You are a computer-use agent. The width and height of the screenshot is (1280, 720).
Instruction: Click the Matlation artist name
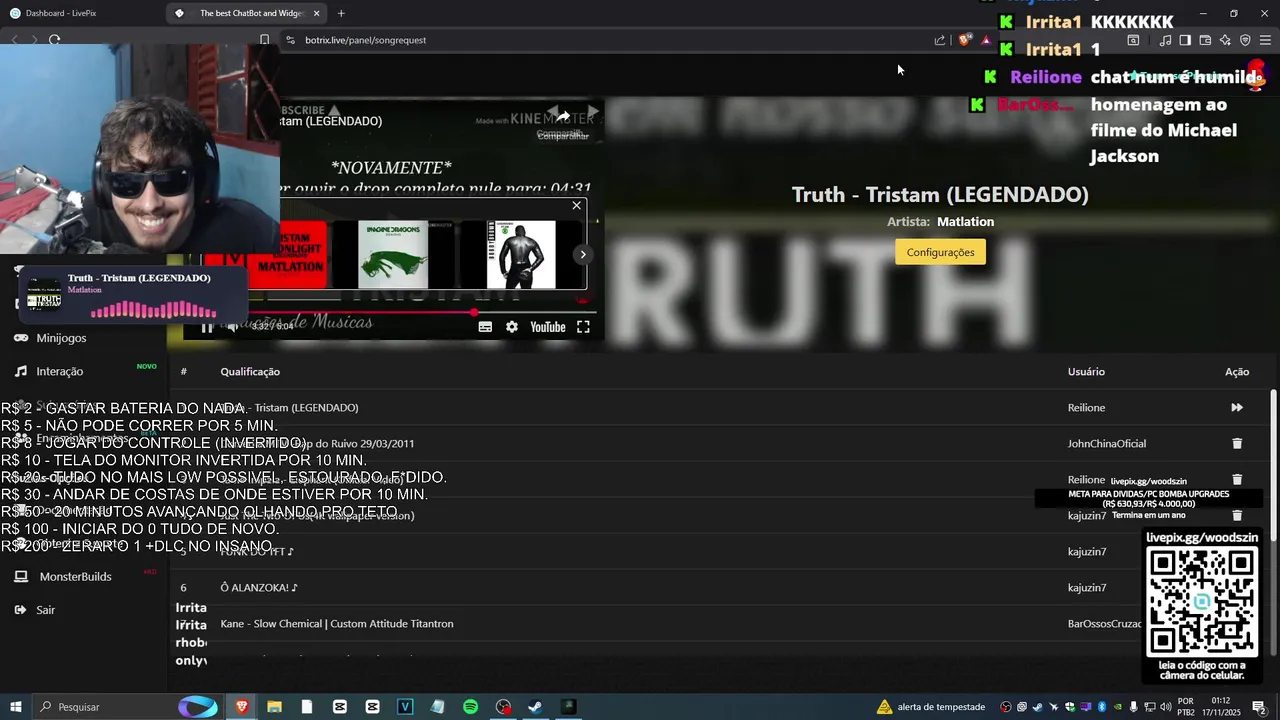965,222
